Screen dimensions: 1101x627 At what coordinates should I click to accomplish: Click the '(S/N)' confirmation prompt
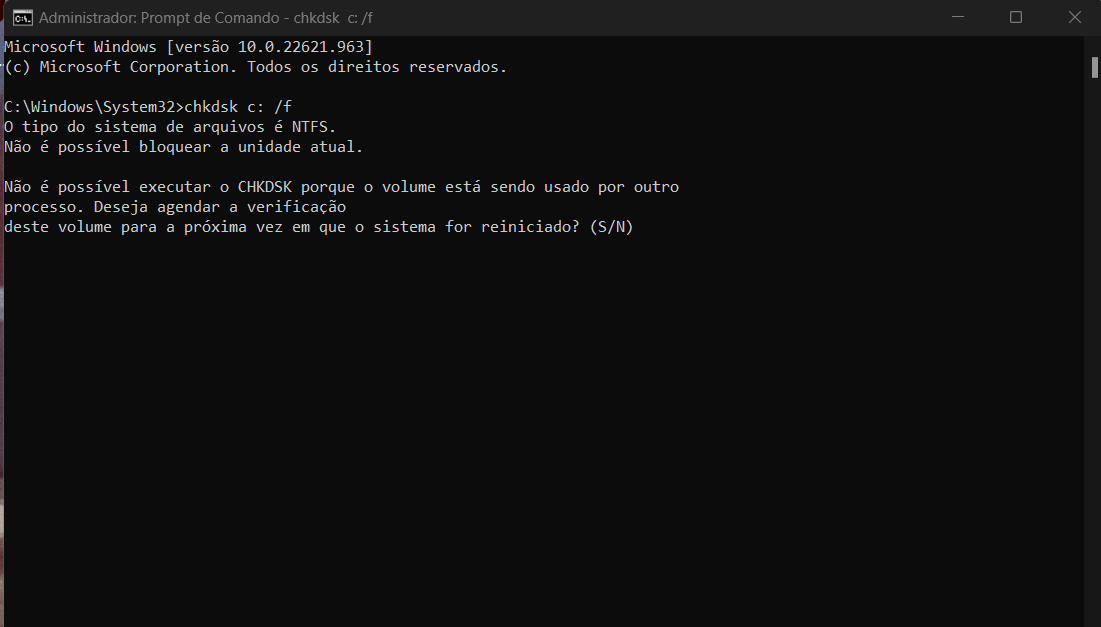(x=612, y=227)
